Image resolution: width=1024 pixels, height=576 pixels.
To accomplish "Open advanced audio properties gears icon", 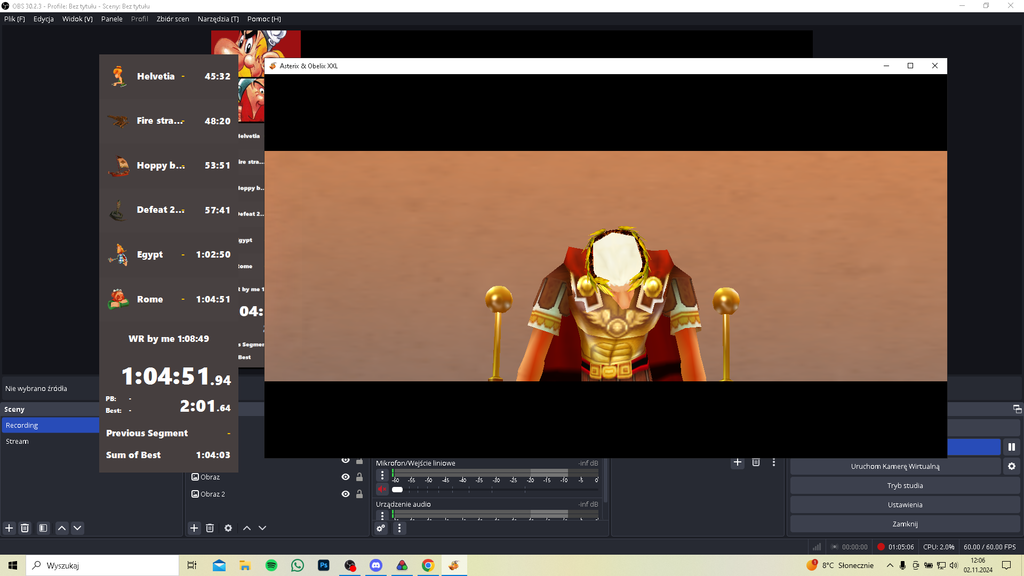I will (381, 528).
